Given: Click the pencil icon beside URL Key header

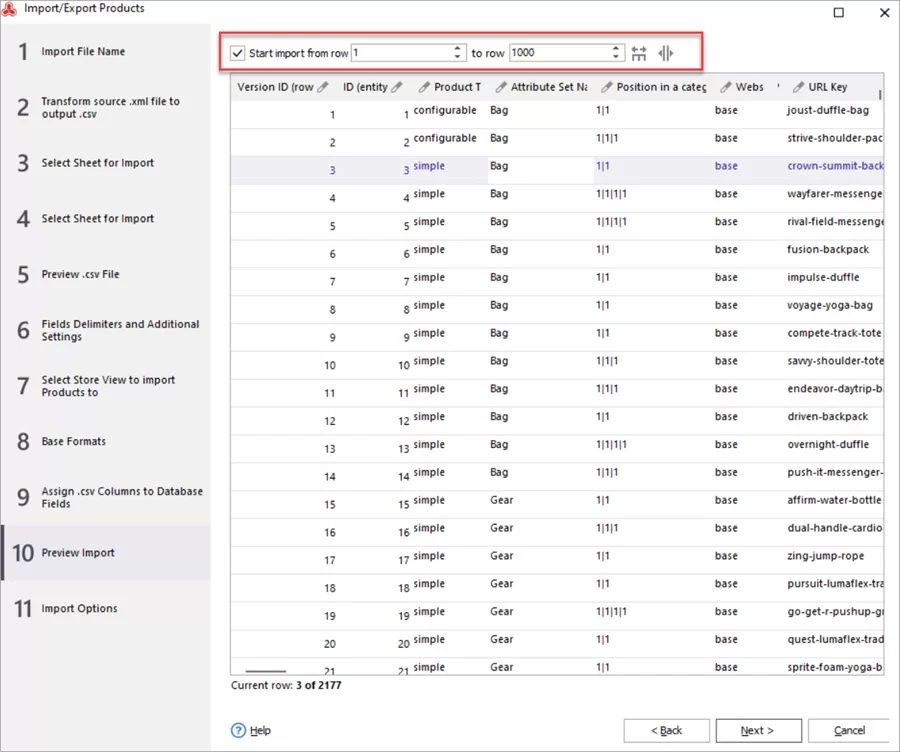Looking at the screenshot, I should 798,87.
